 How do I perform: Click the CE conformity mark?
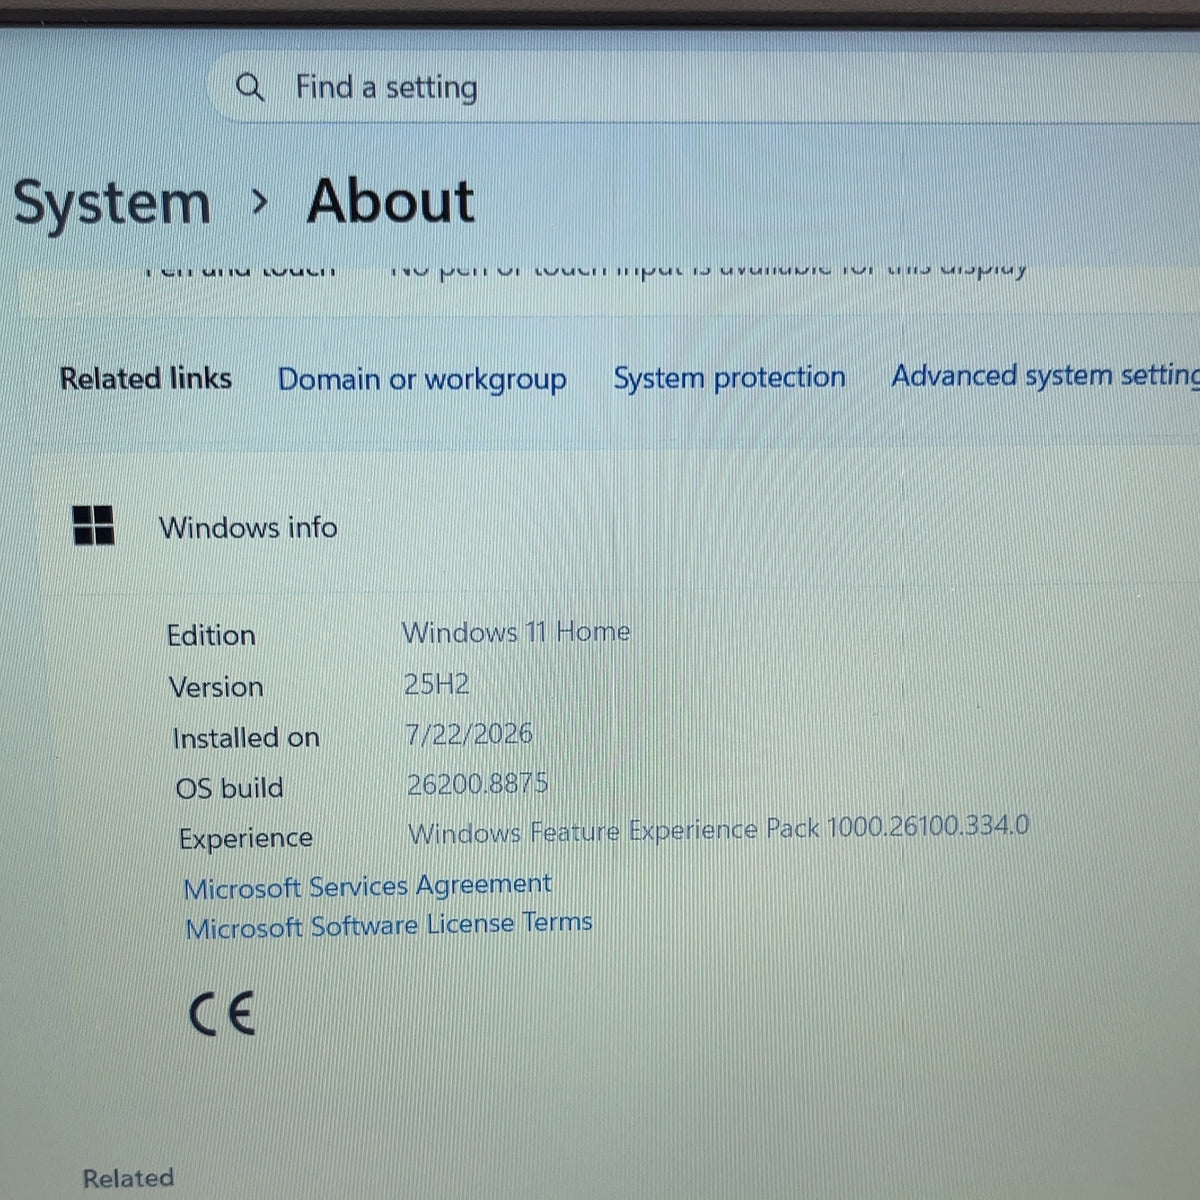(x=222, y=1014)
